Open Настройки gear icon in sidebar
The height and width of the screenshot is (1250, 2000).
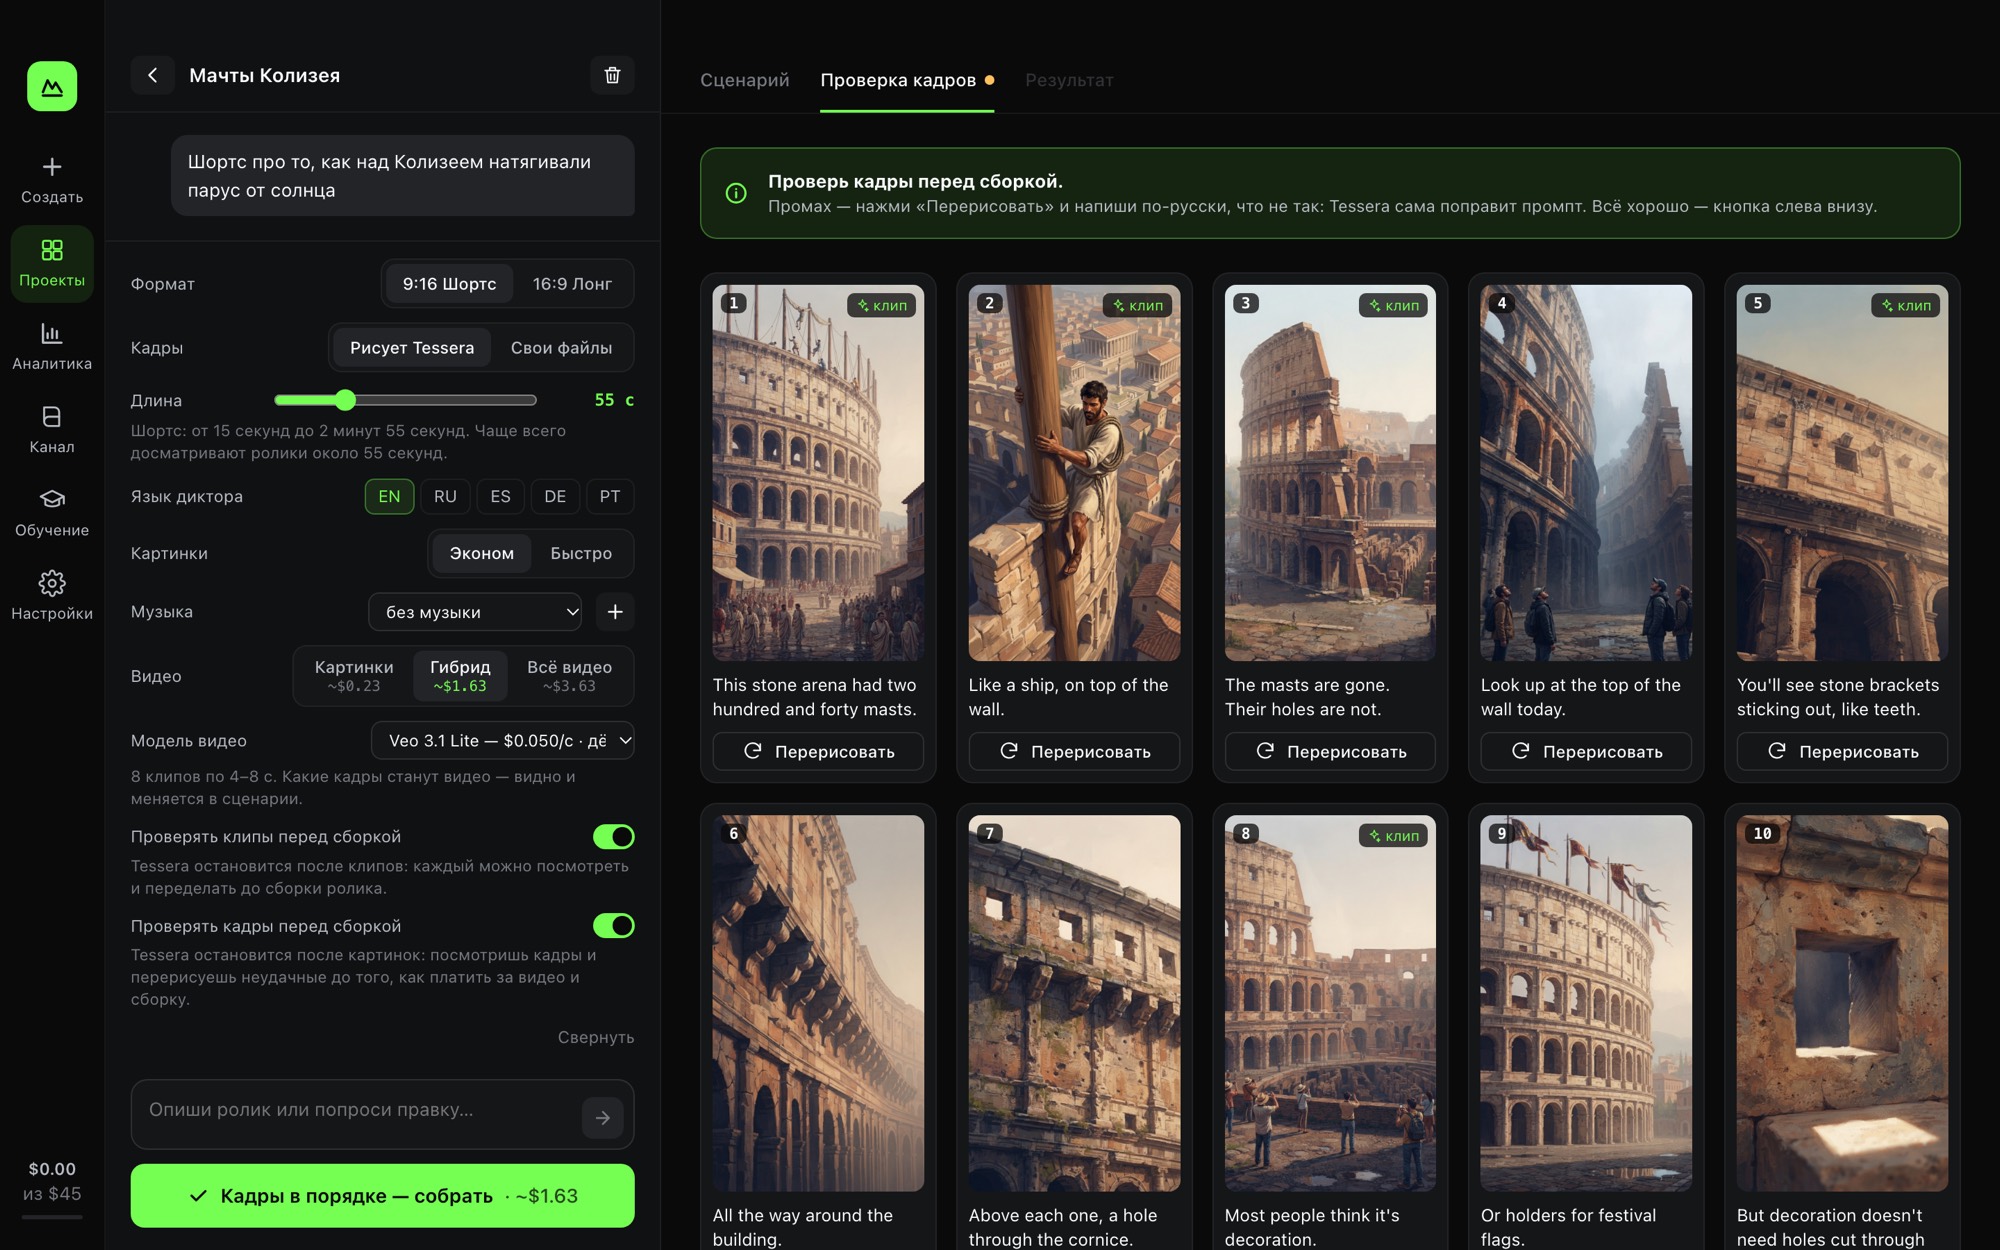point(52,583)
